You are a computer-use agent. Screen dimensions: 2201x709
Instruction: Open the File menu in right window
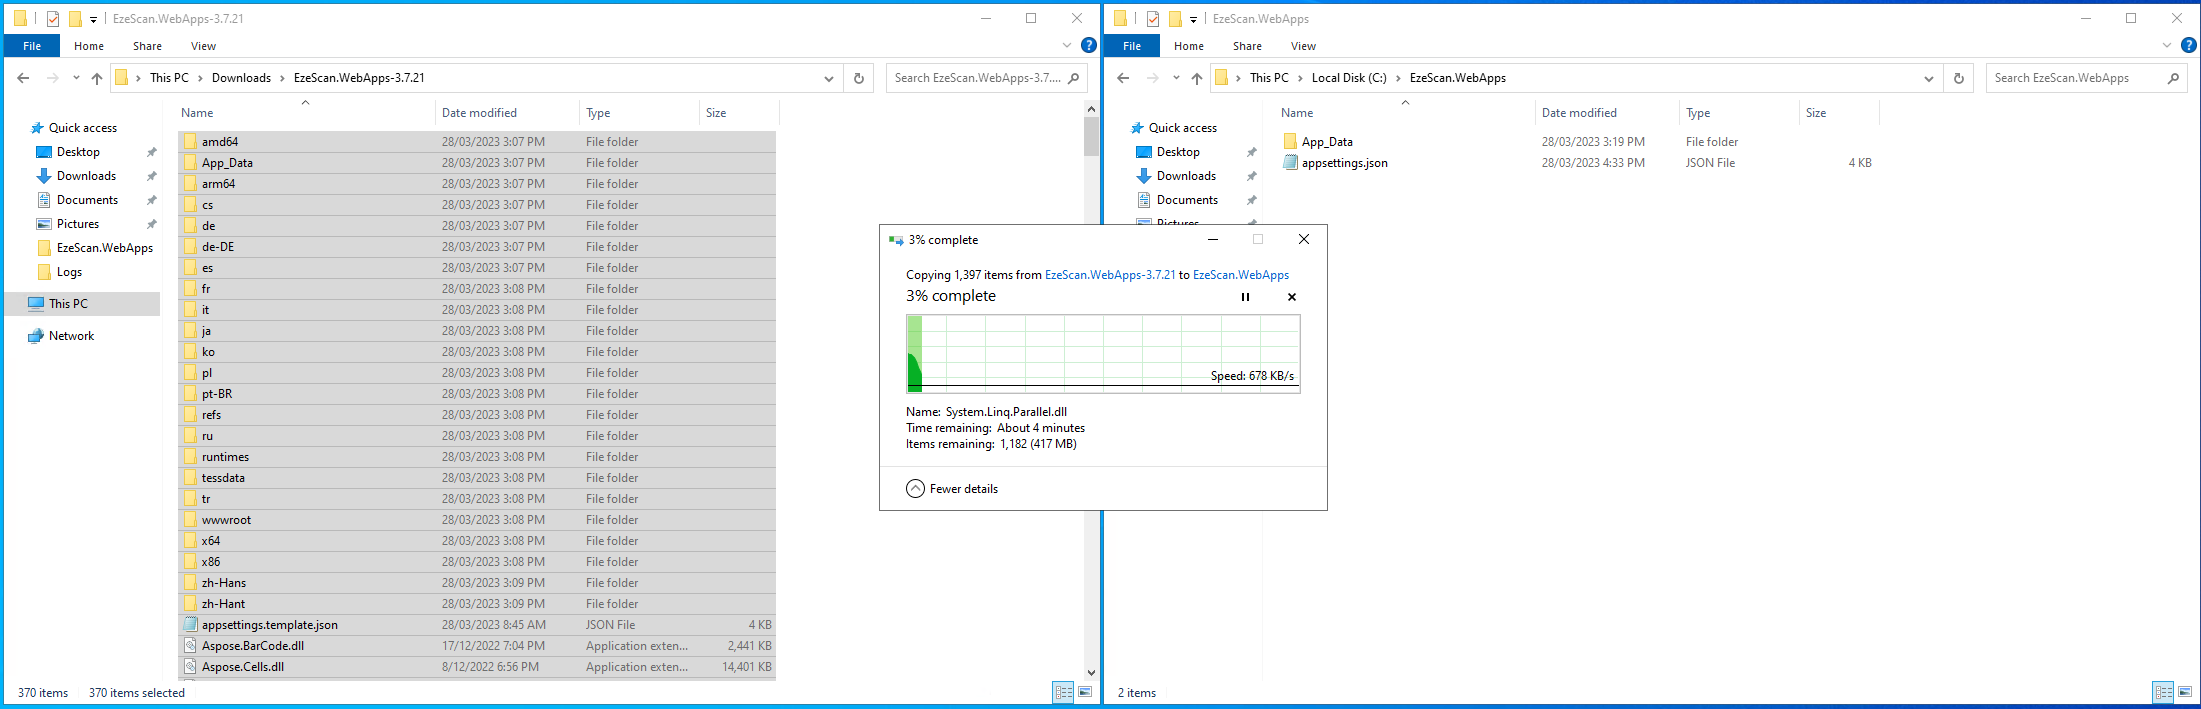1131,46
